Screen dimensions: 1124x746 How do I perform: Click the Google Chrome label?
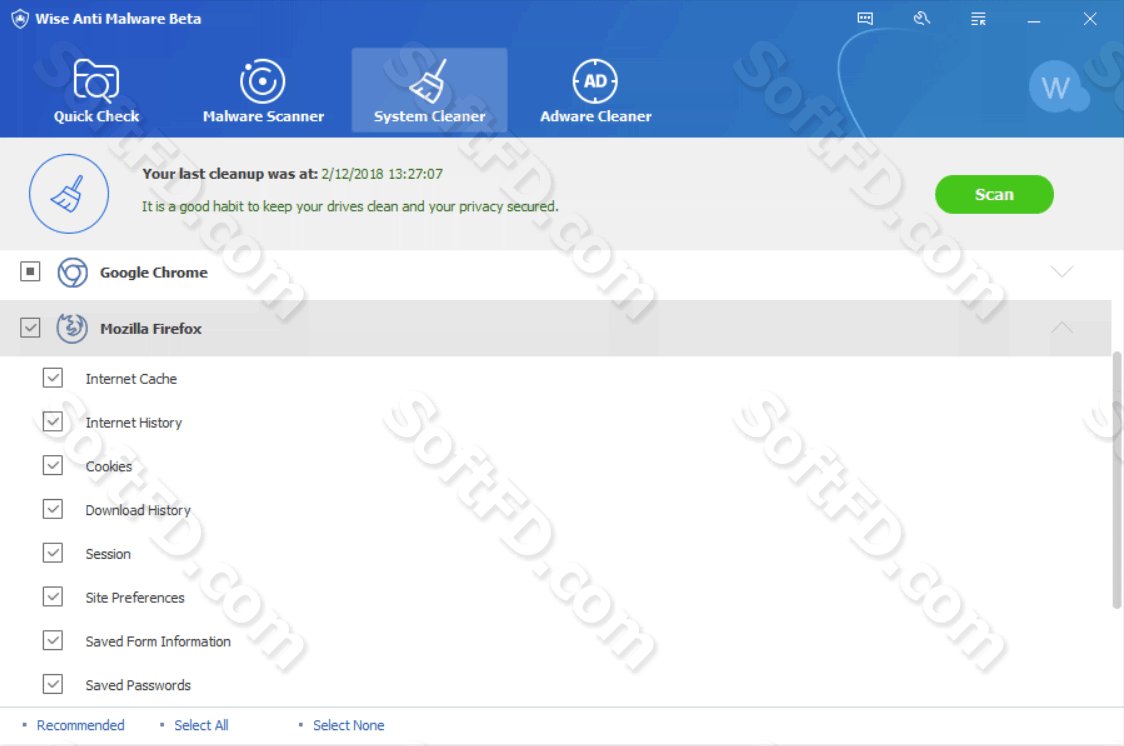pos(153,272)
